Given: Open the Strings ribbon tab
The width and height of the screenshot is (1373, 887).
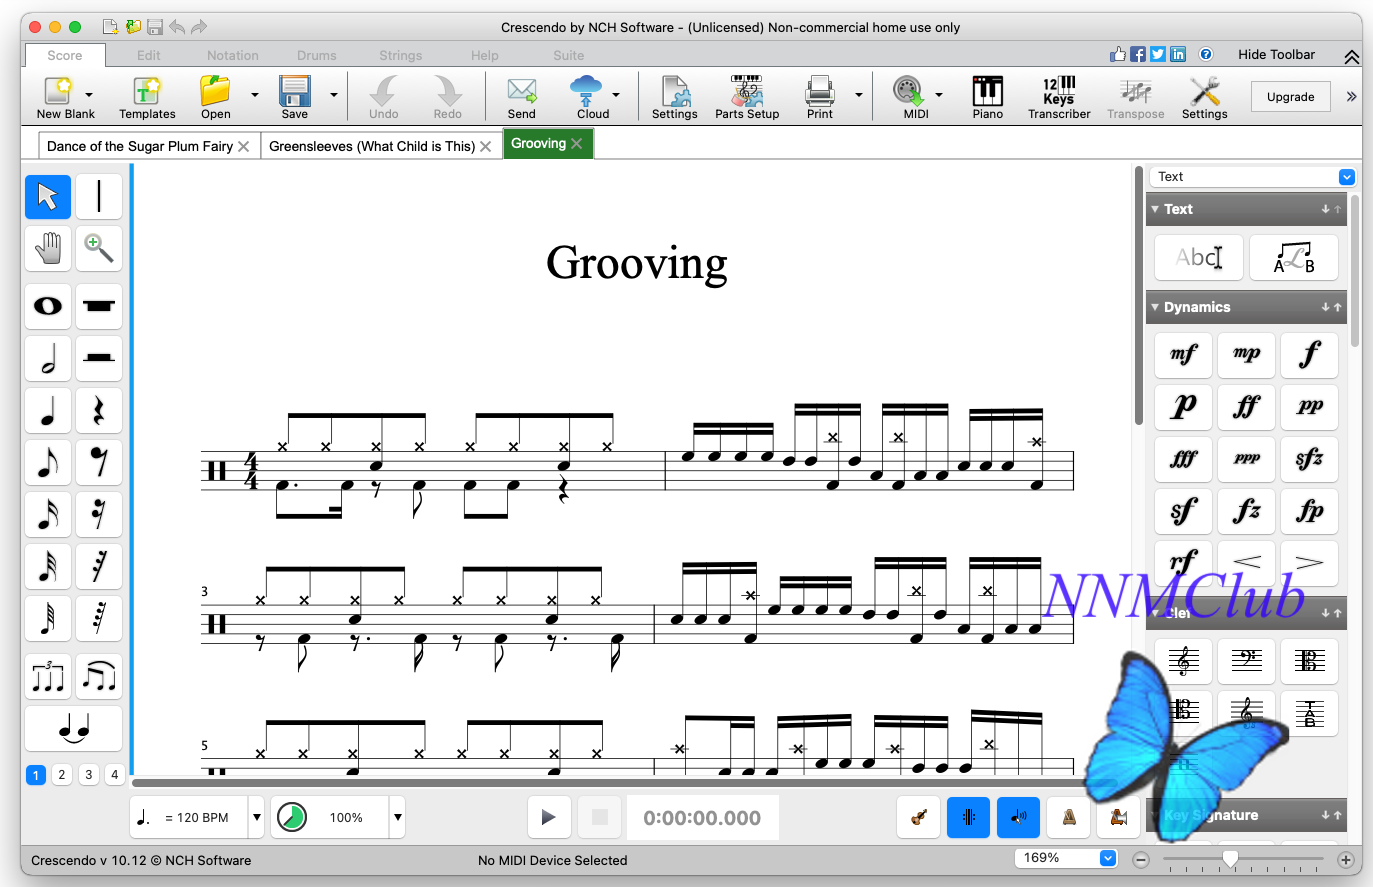Looking at the screenshot, I should pyautogui.click(x=401, y=56).
